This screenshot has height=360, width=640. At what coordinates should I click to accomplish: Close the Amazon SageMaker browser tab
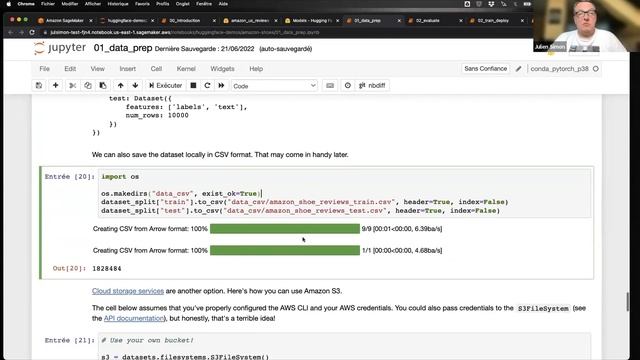coord(91,20)
